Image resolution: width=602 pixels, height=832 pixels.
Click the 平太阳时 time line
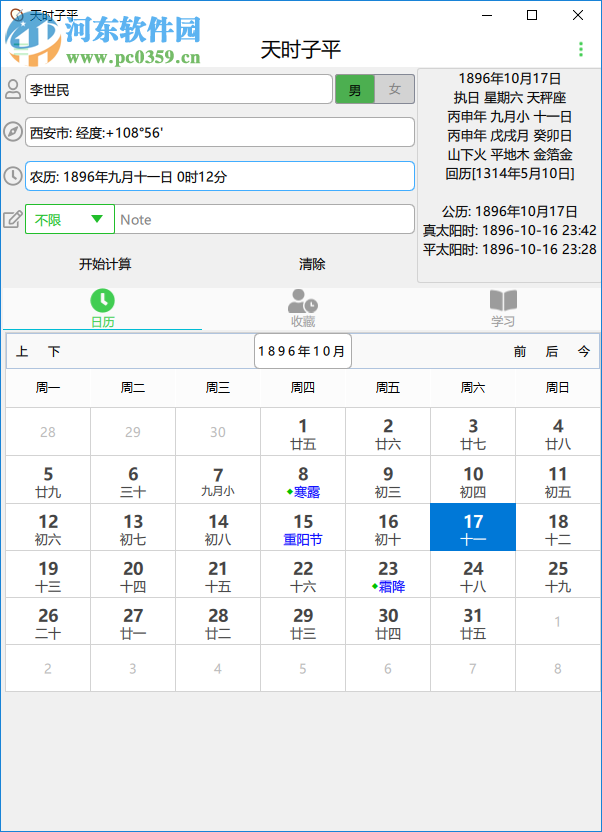(510, 249)
